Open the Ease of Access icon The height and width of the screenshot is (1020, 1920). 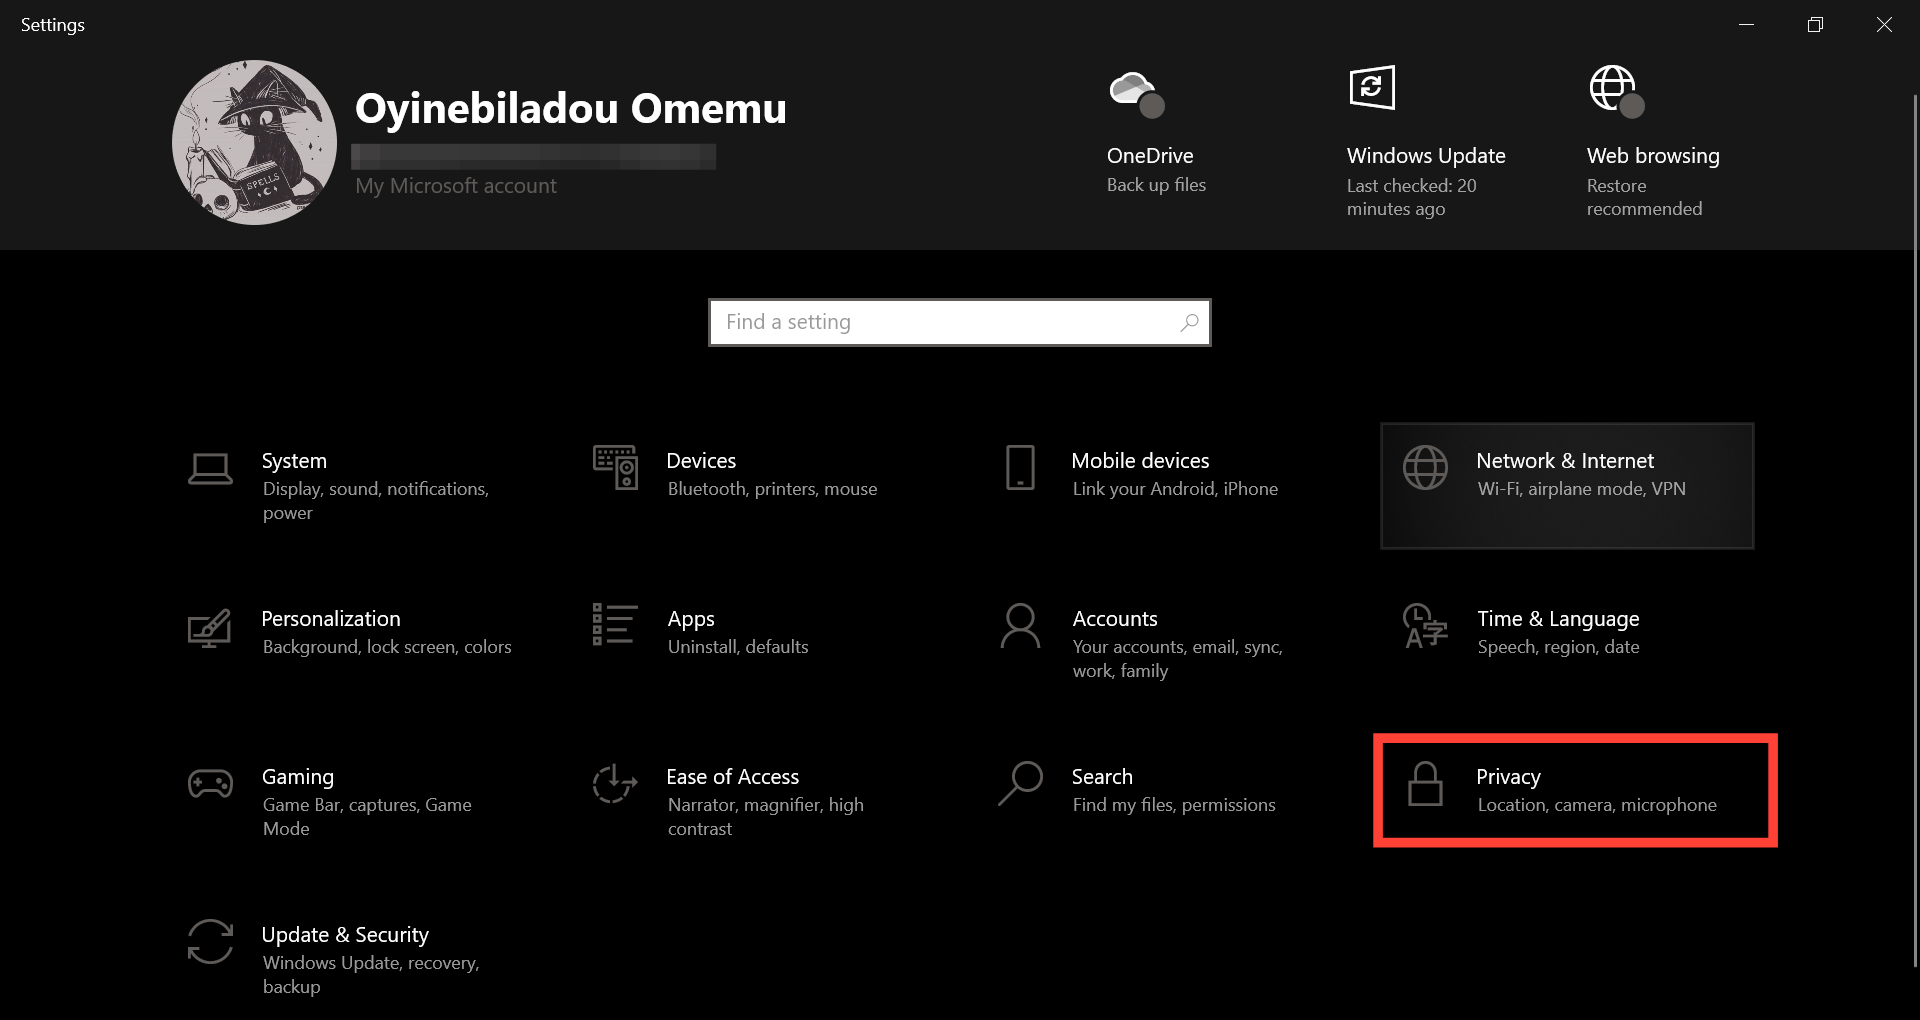pos(615,784)
